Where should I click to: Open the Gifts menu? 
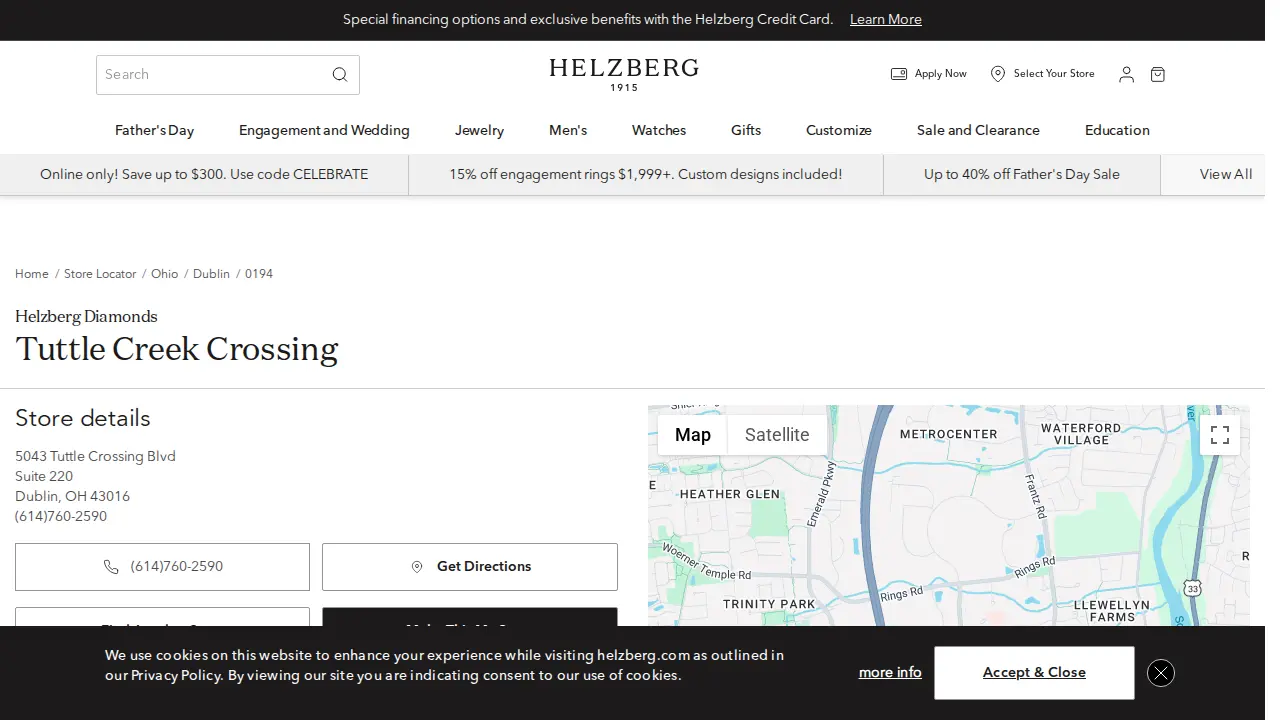coord(746,130)
